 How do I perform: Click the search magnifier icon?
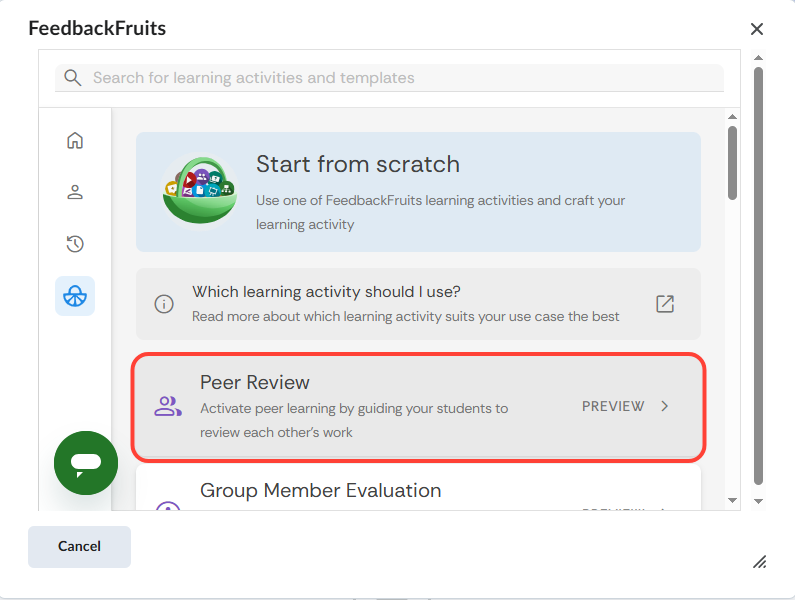(72, 78)
